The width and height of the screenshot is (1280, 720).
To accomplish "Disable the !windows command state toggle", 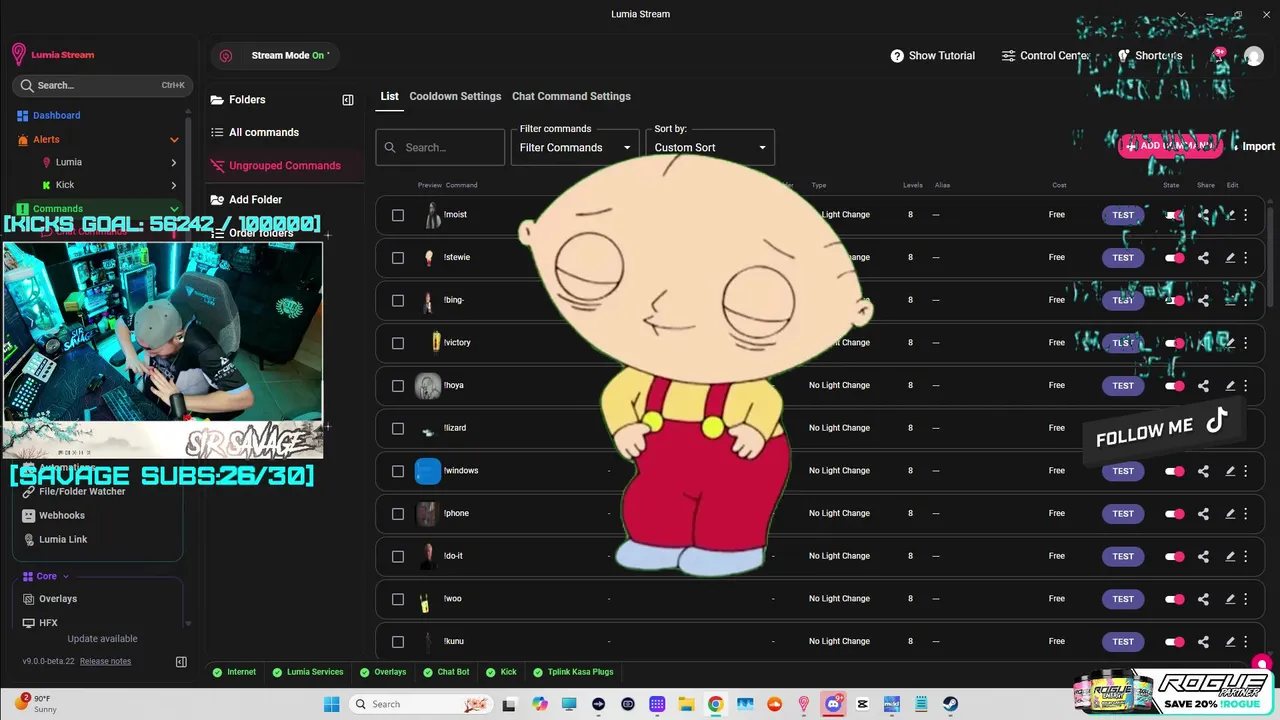I will coord(1174,471).
